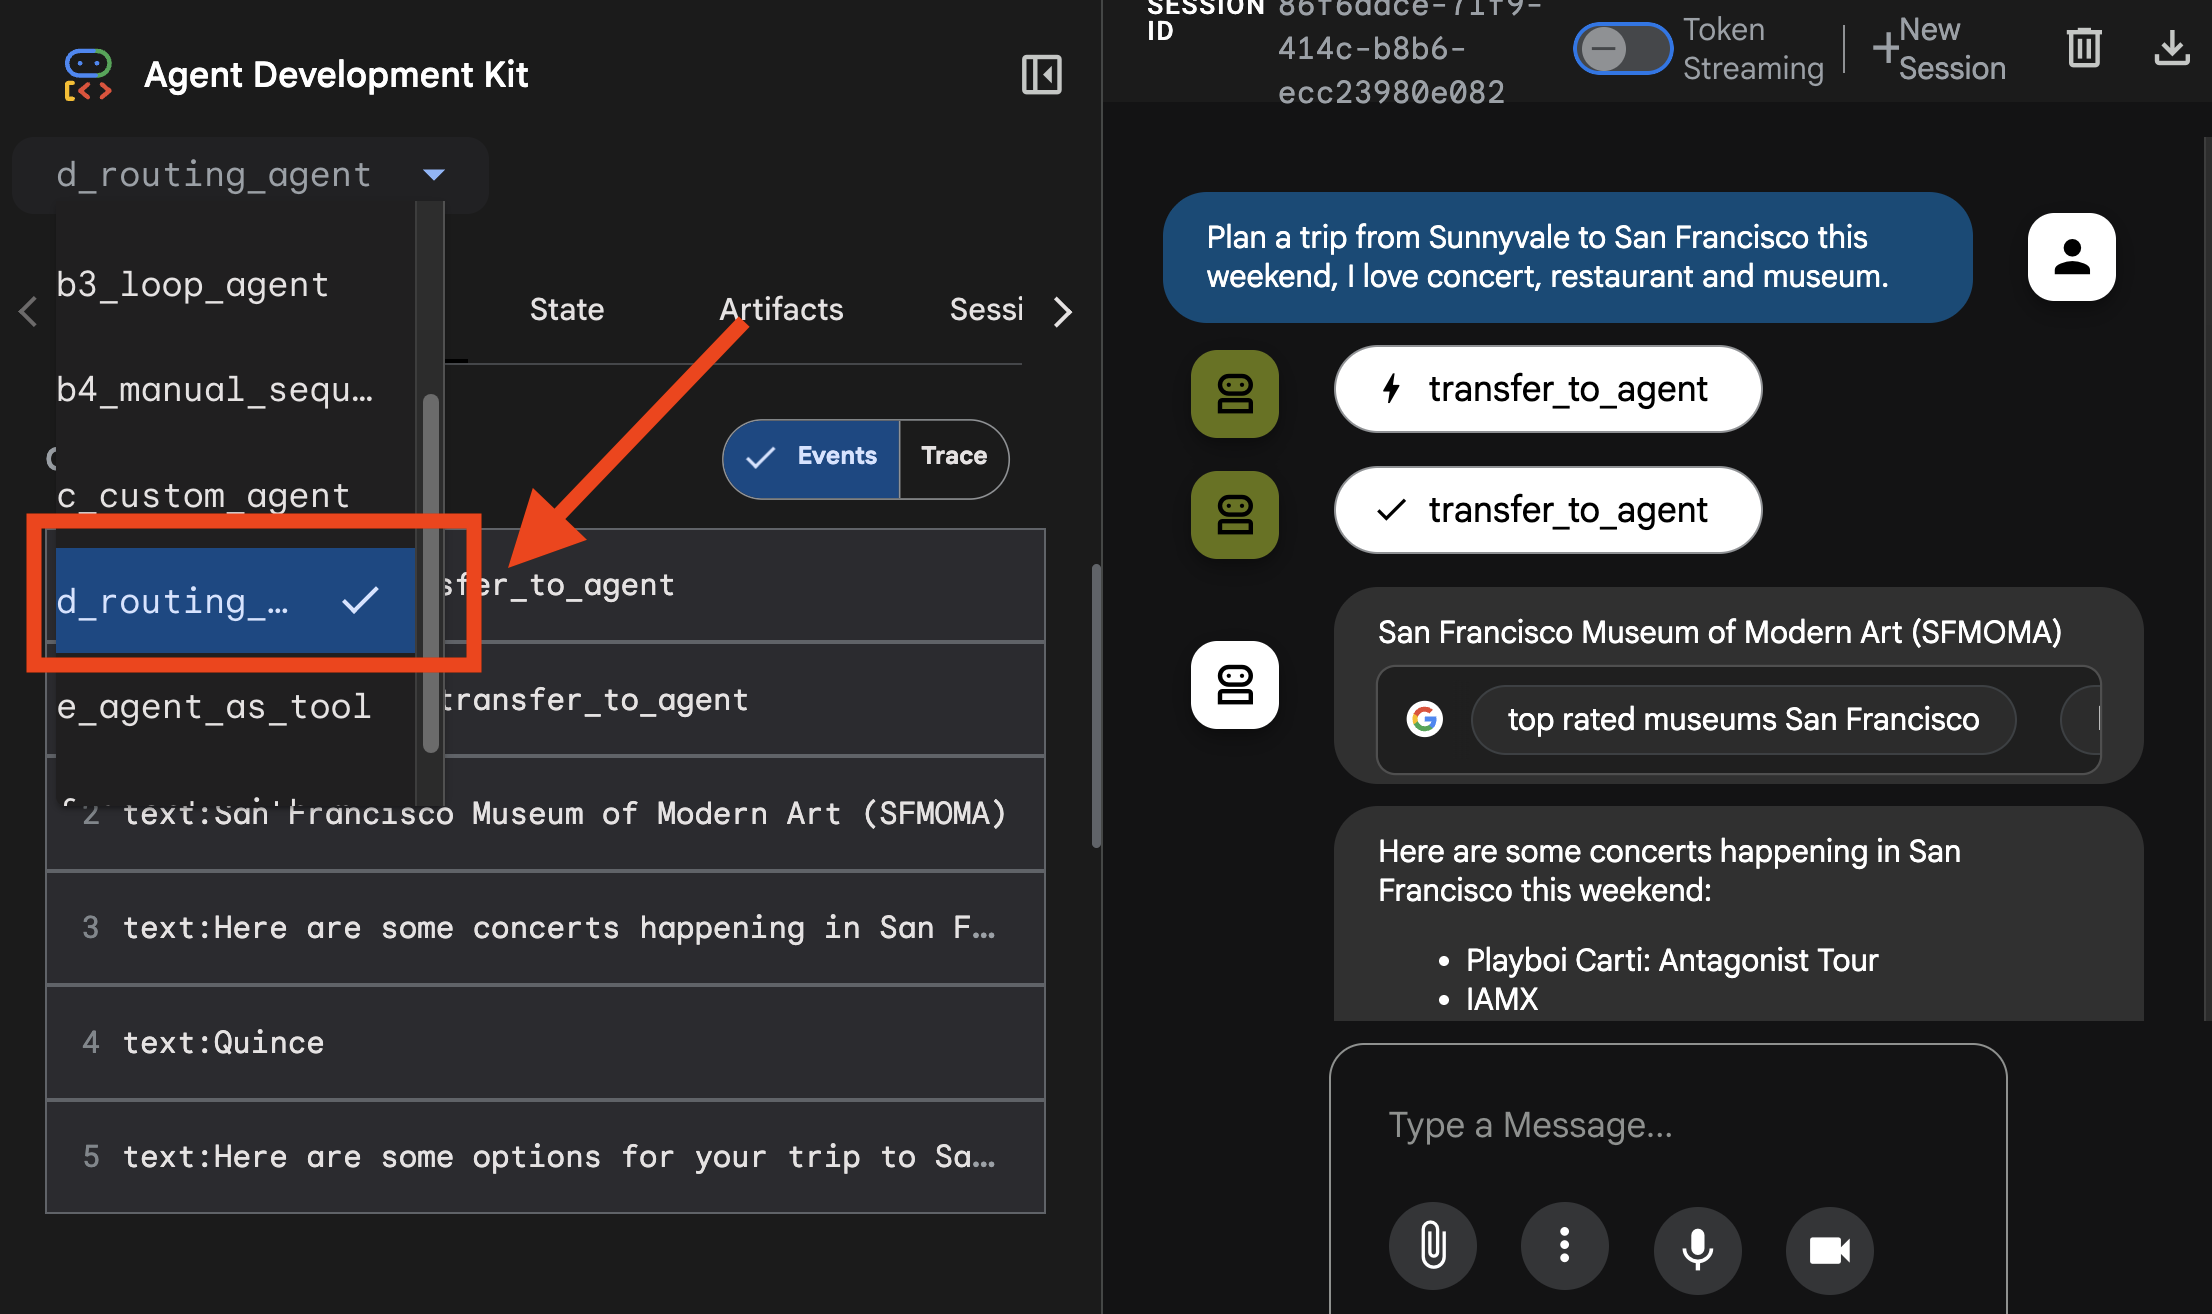
Task: Attach a file using the paperclip icon
Action: coord(1433,1245)
